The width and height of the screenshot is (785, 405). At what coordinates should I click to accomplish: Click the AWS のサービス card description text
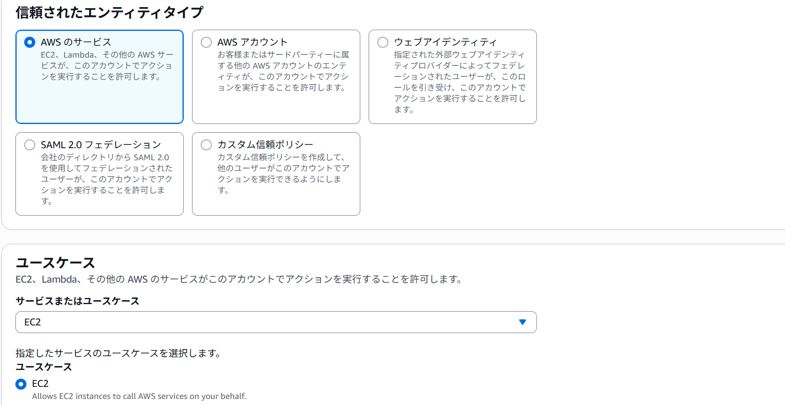tap(107, 66)
